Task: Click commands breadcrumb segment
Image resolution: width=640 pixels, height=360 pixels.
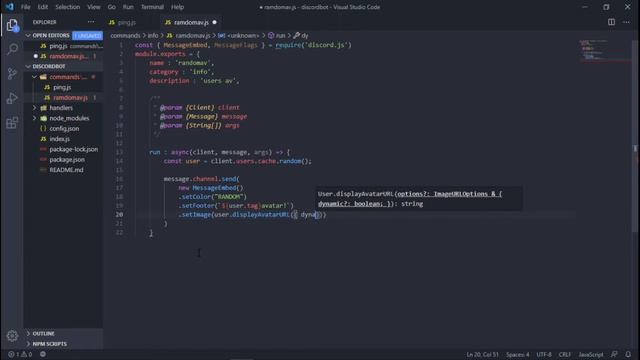Action: point(125,36)
